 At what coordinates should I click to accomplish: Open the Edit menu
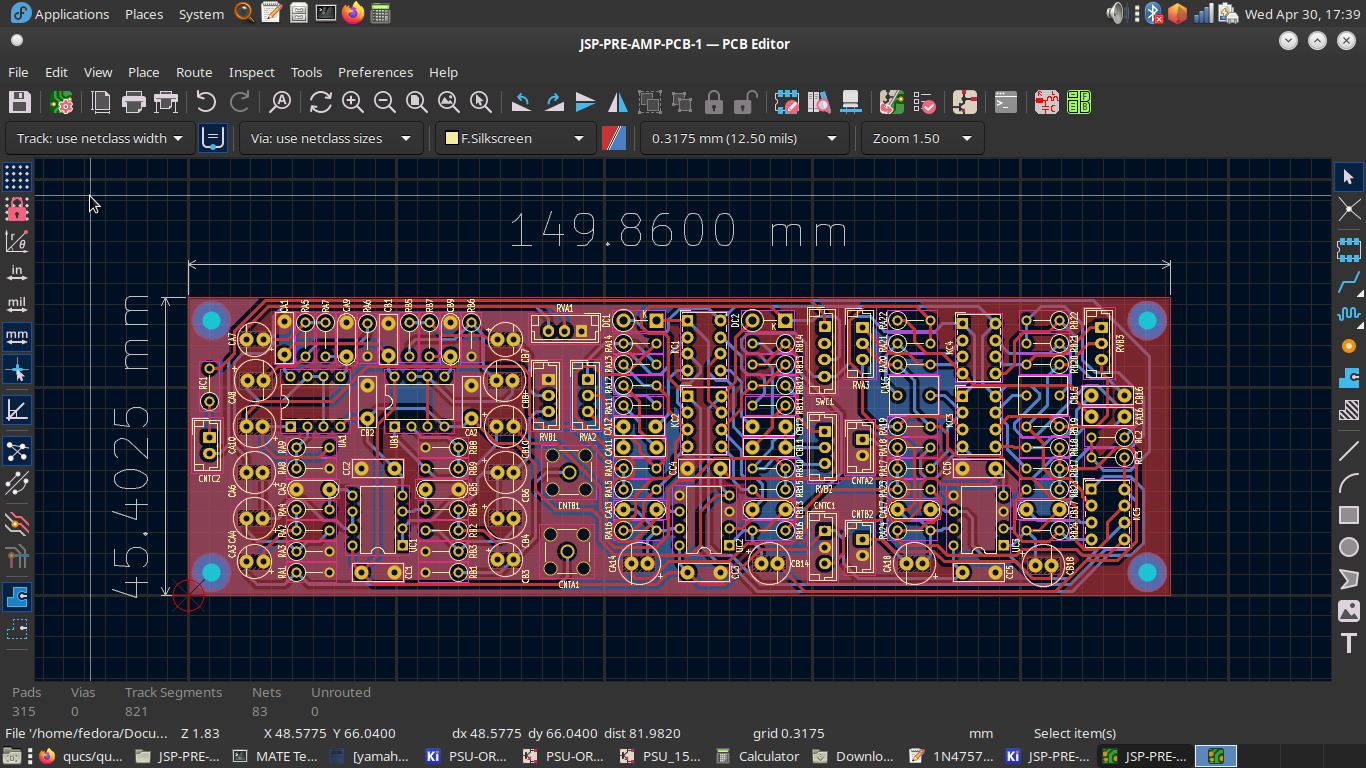coord(56,72)
